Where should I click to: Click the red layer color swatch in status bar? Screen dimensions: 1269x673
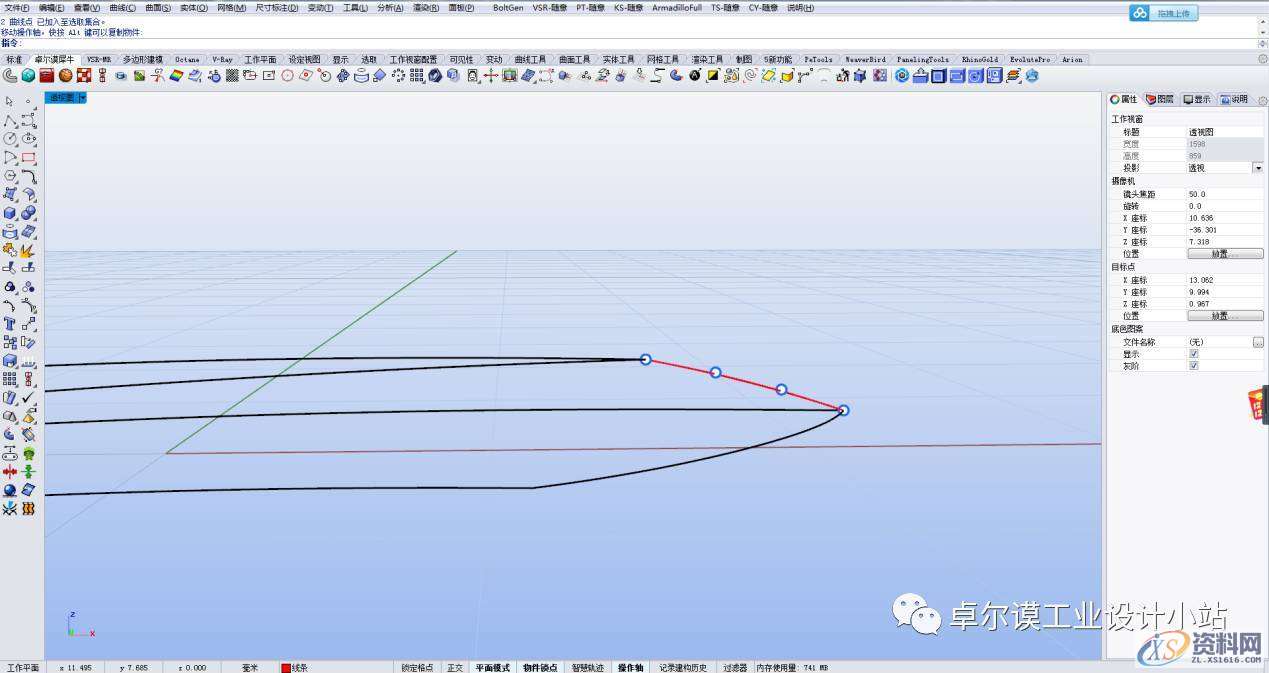[x=286, y=667]
